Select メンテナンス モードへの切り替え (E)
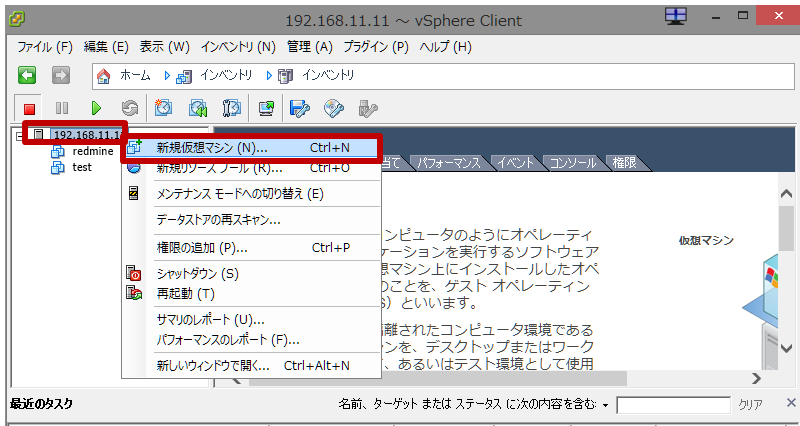800x426 pixels. click(x=252, y=194)
